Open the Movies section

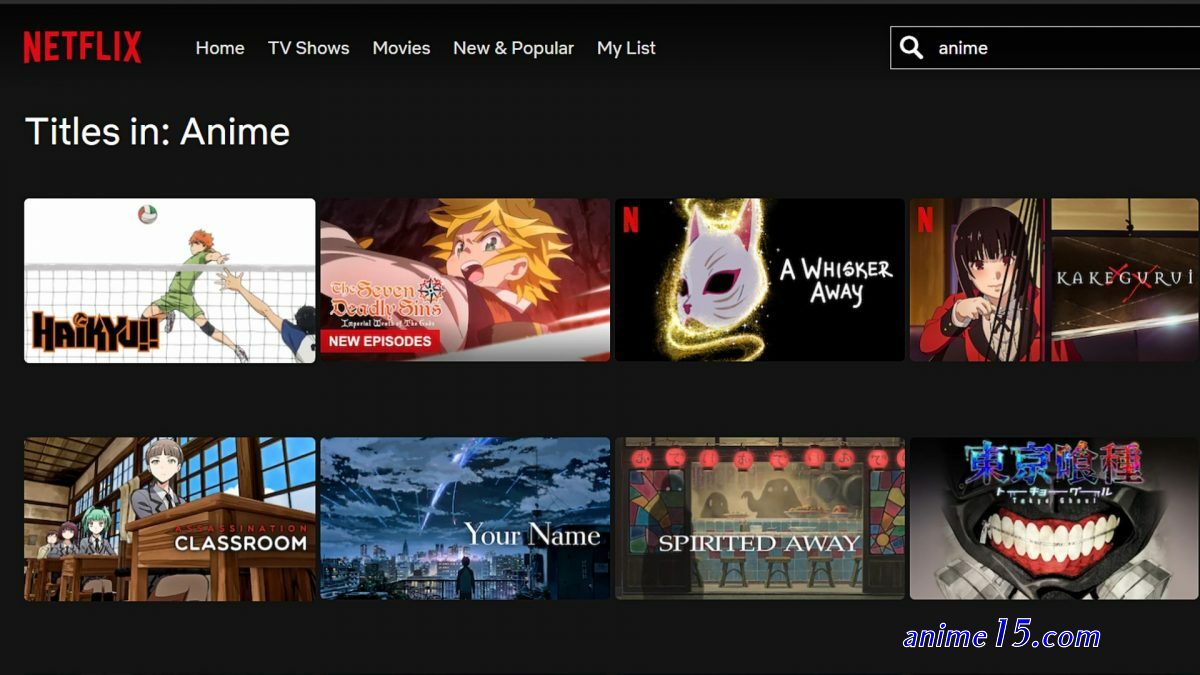(401, 48)
